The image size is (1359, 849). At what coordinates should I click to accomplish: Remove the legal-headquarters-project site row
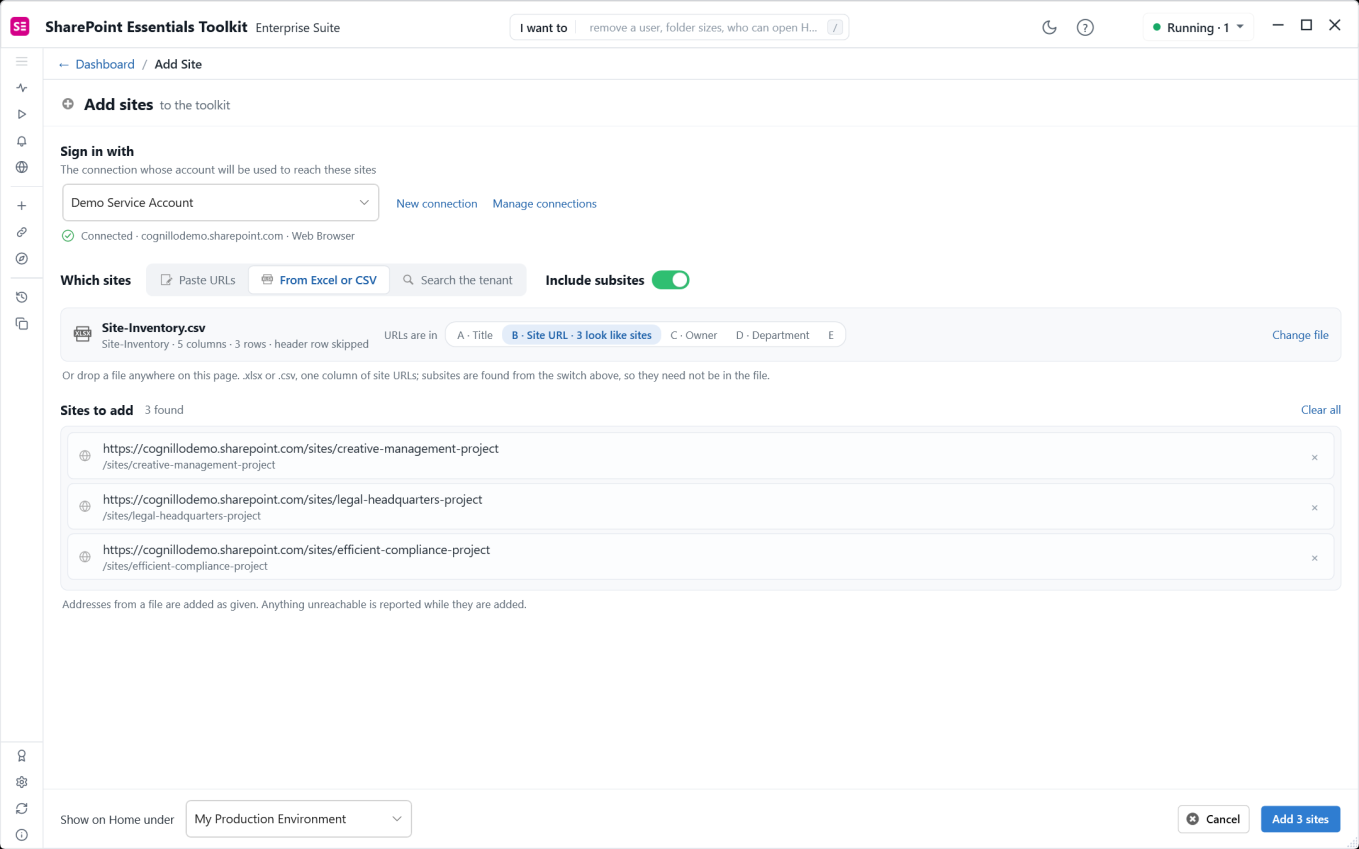click(x=1314, y=508)
